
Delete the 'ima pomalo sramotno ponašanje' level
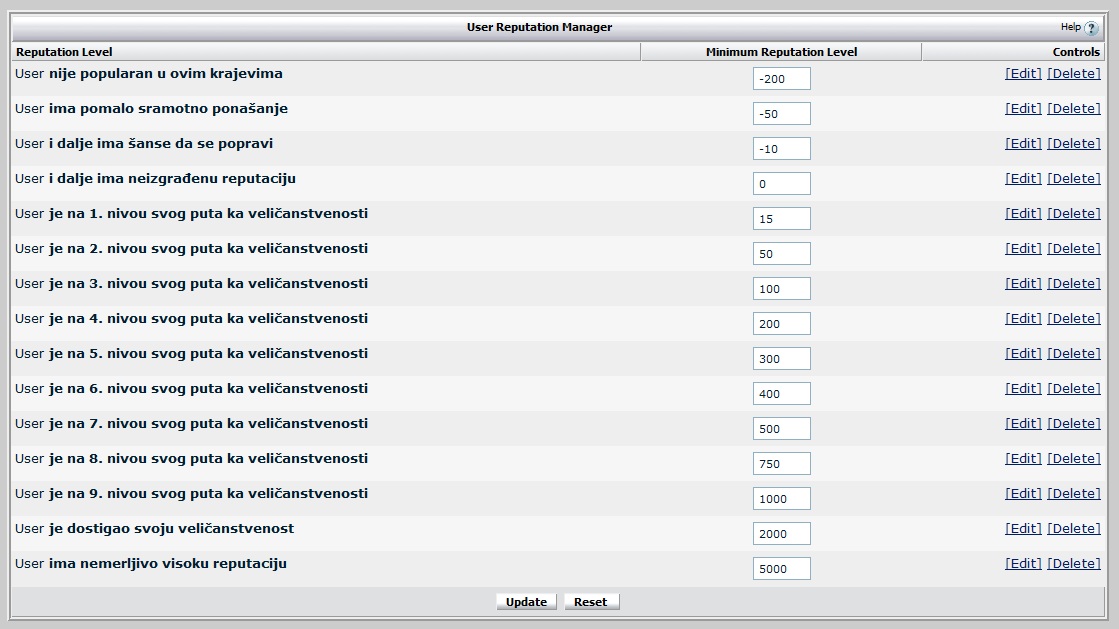coord(1073,109)
